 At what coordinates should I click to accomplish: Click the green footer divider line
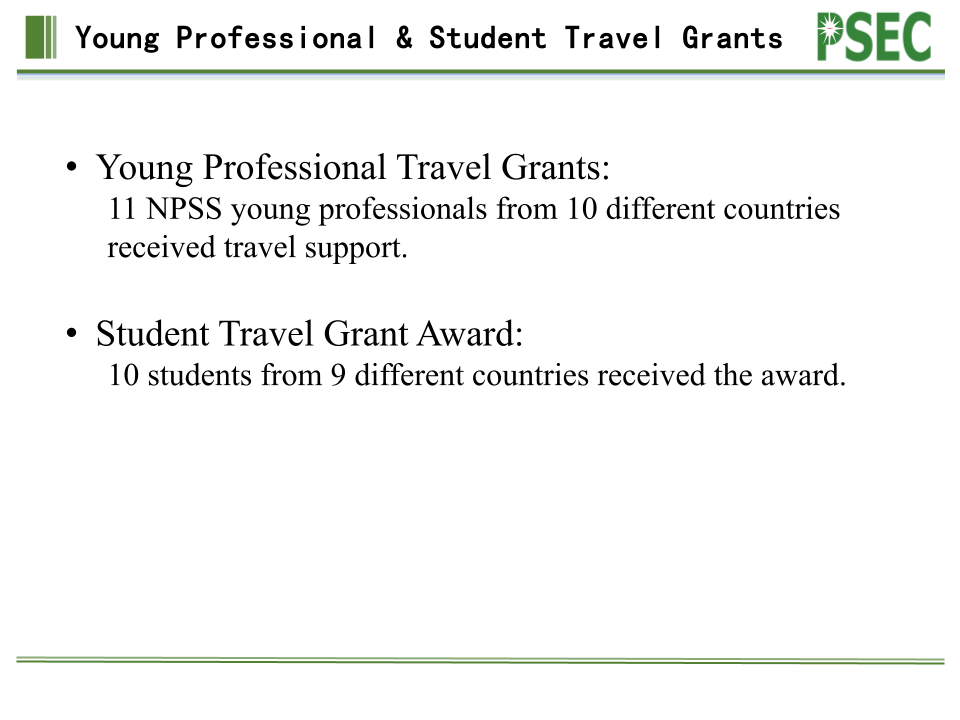click(481, 660)
